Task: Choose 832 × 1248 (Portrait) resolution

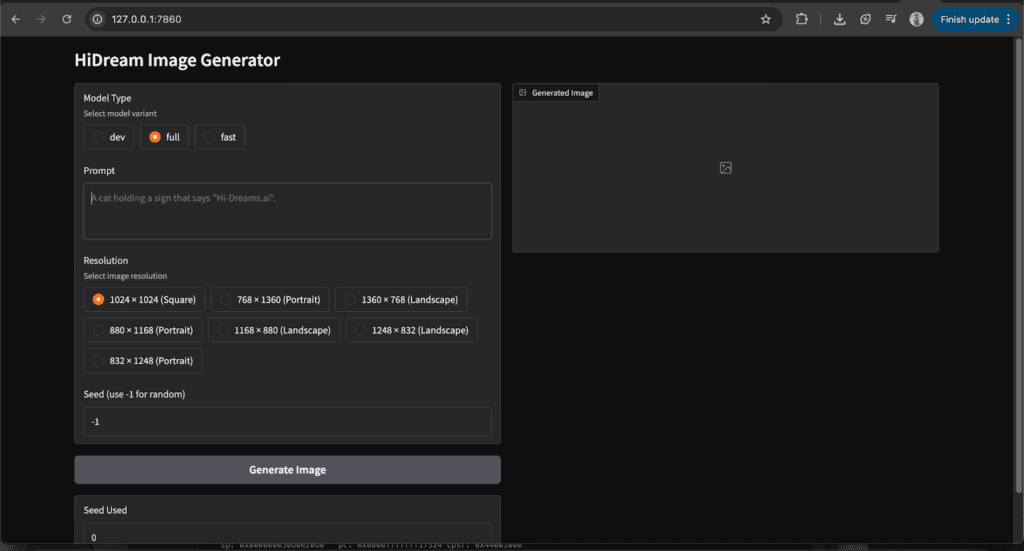Action: click(143, 361)
